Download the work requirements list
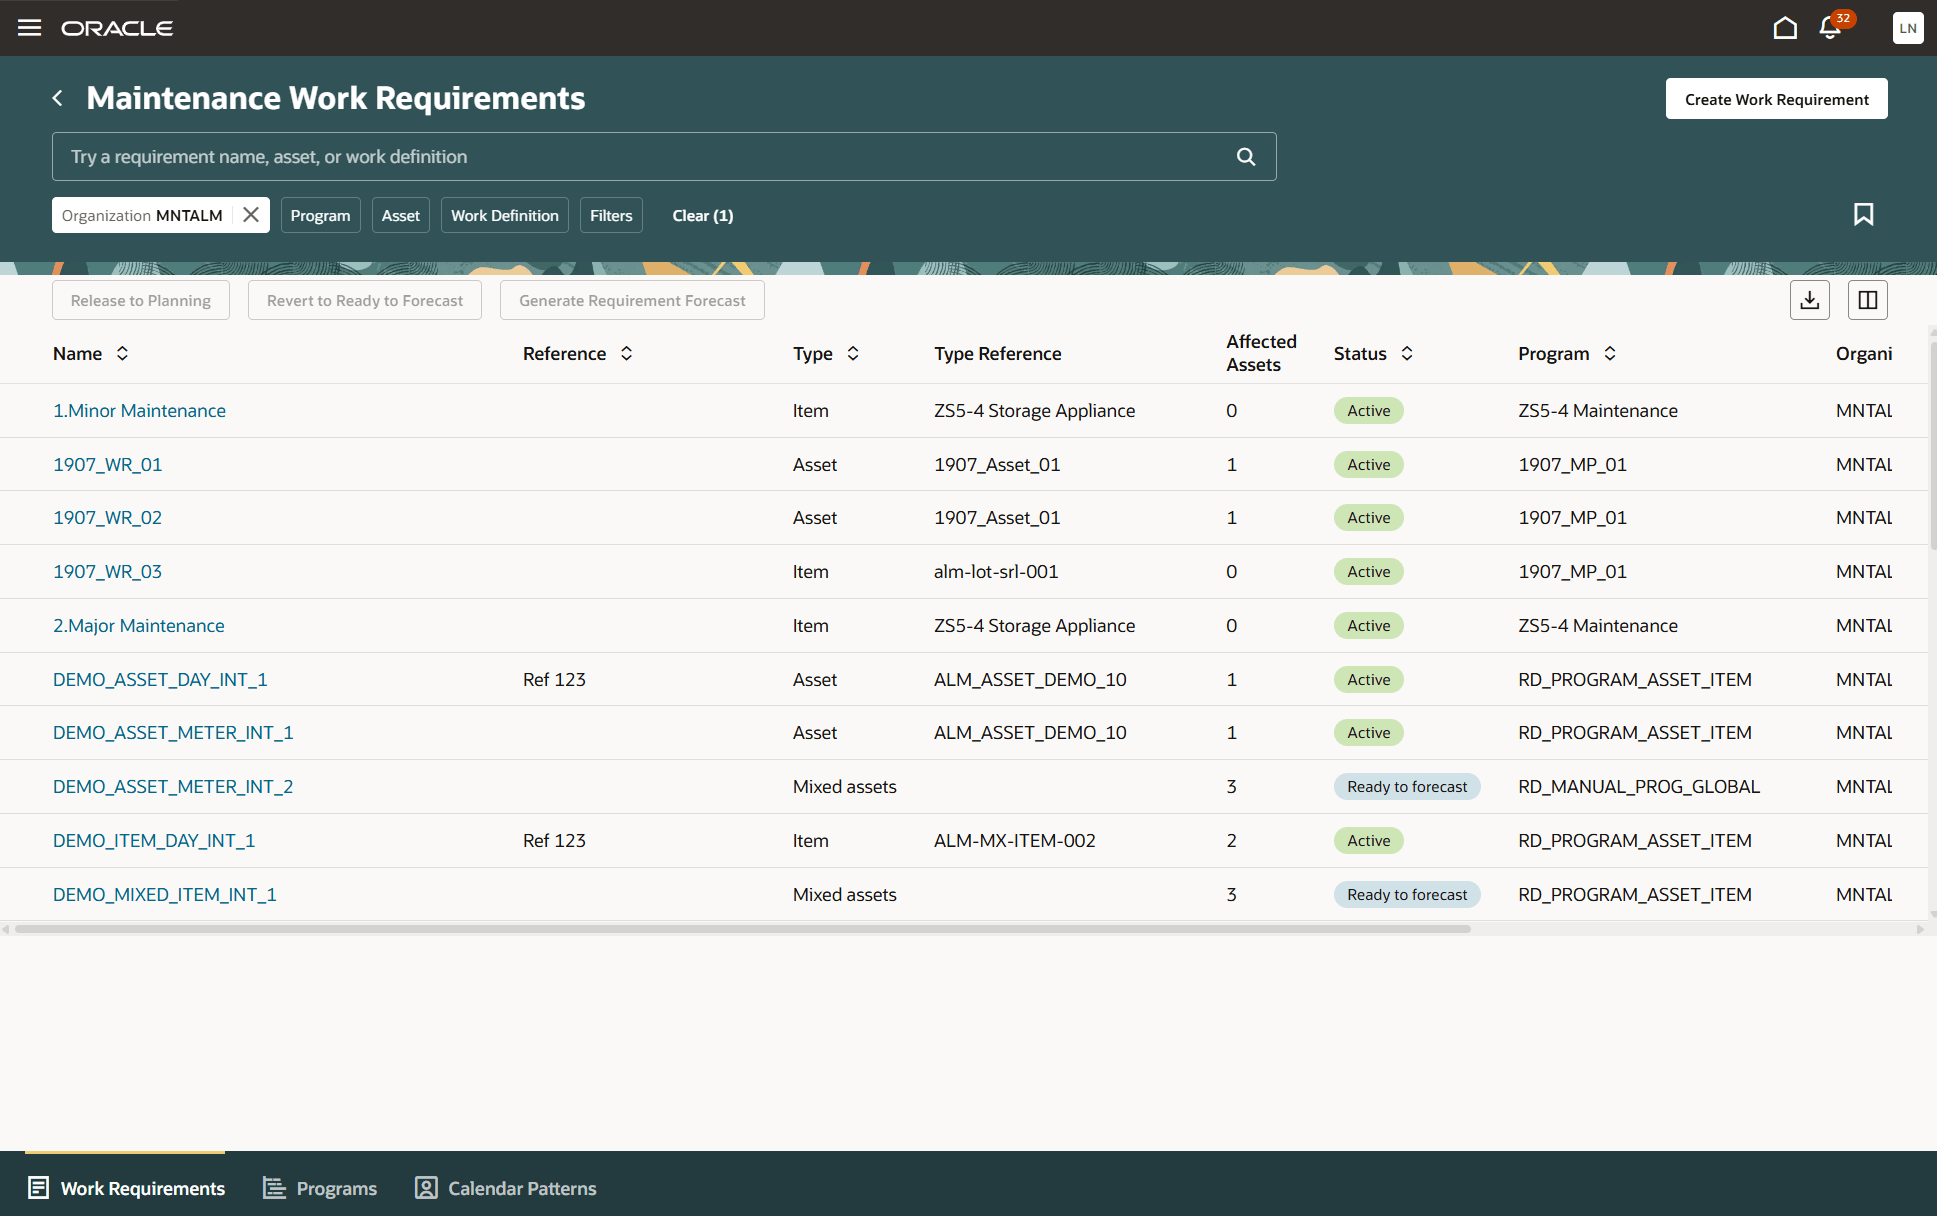 click(1809, 299)
